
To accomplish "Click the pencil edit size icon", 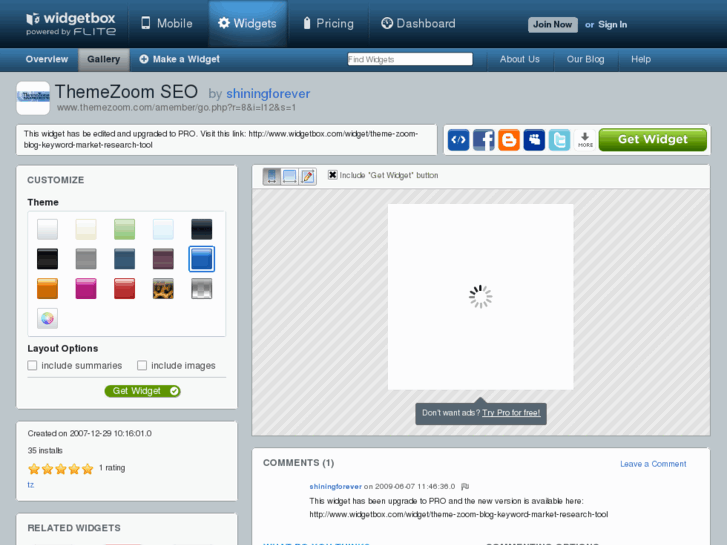I will pyautogui.click(x=307, y=176).
